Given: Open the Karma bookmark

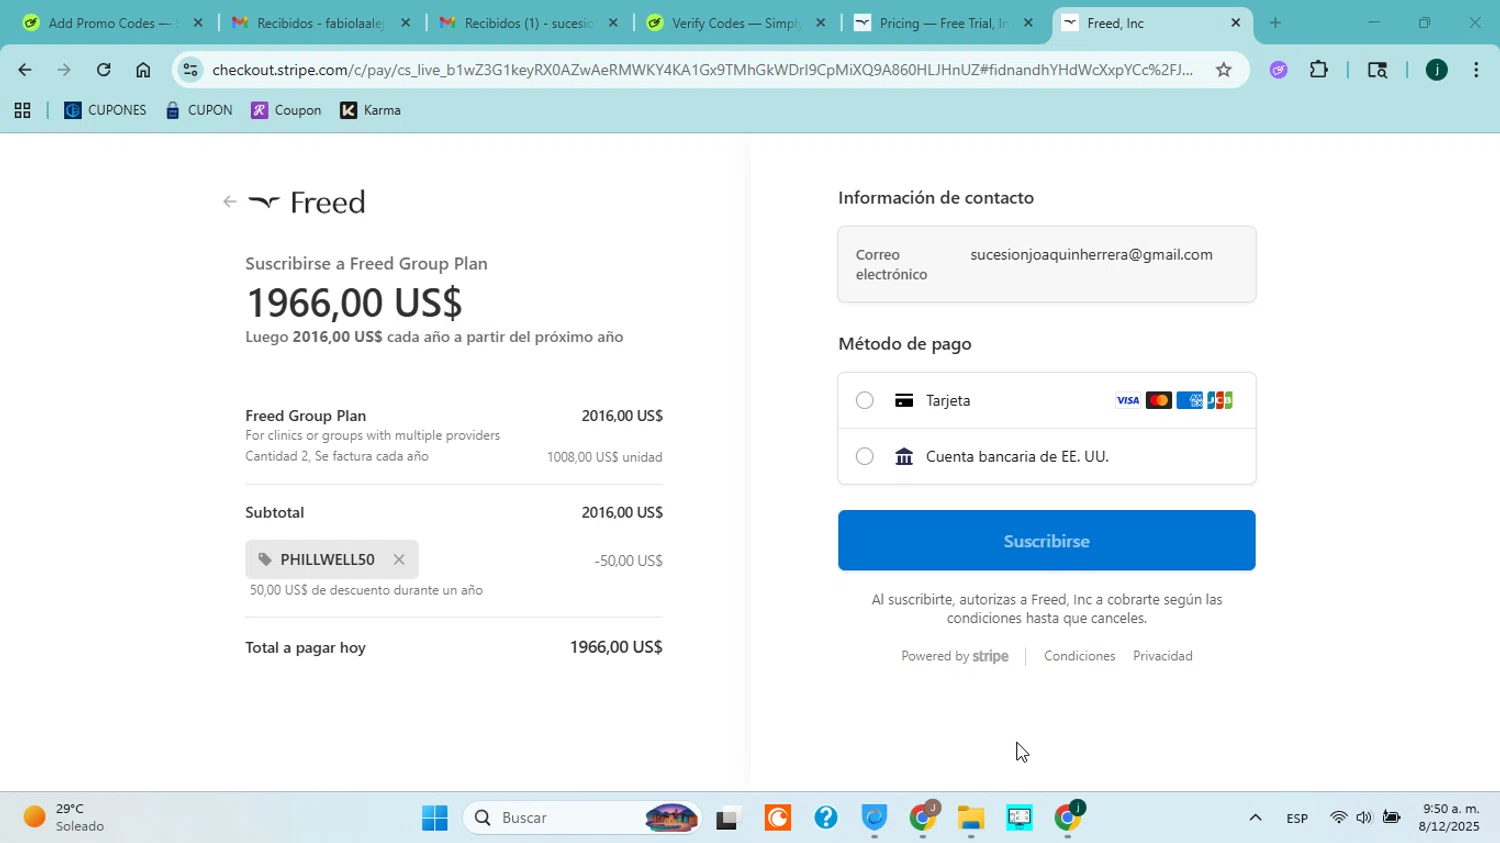Looking at the screenshot, I should pos(371,111).
